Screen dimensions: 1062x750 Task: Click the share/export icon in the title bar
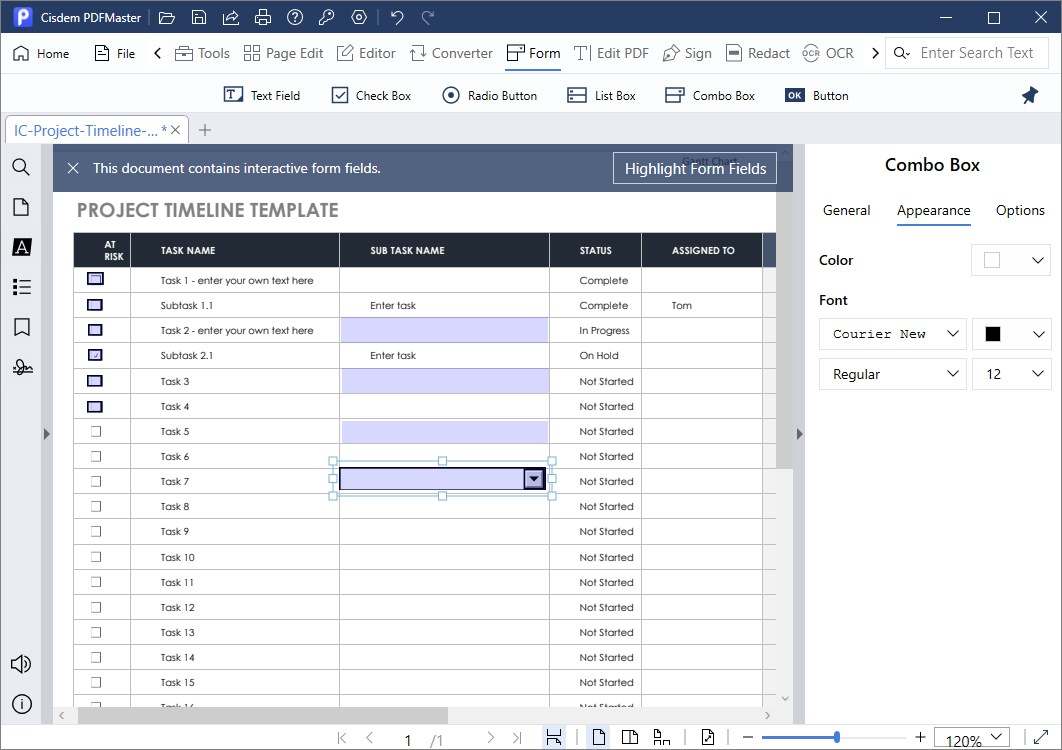(230, 18)
